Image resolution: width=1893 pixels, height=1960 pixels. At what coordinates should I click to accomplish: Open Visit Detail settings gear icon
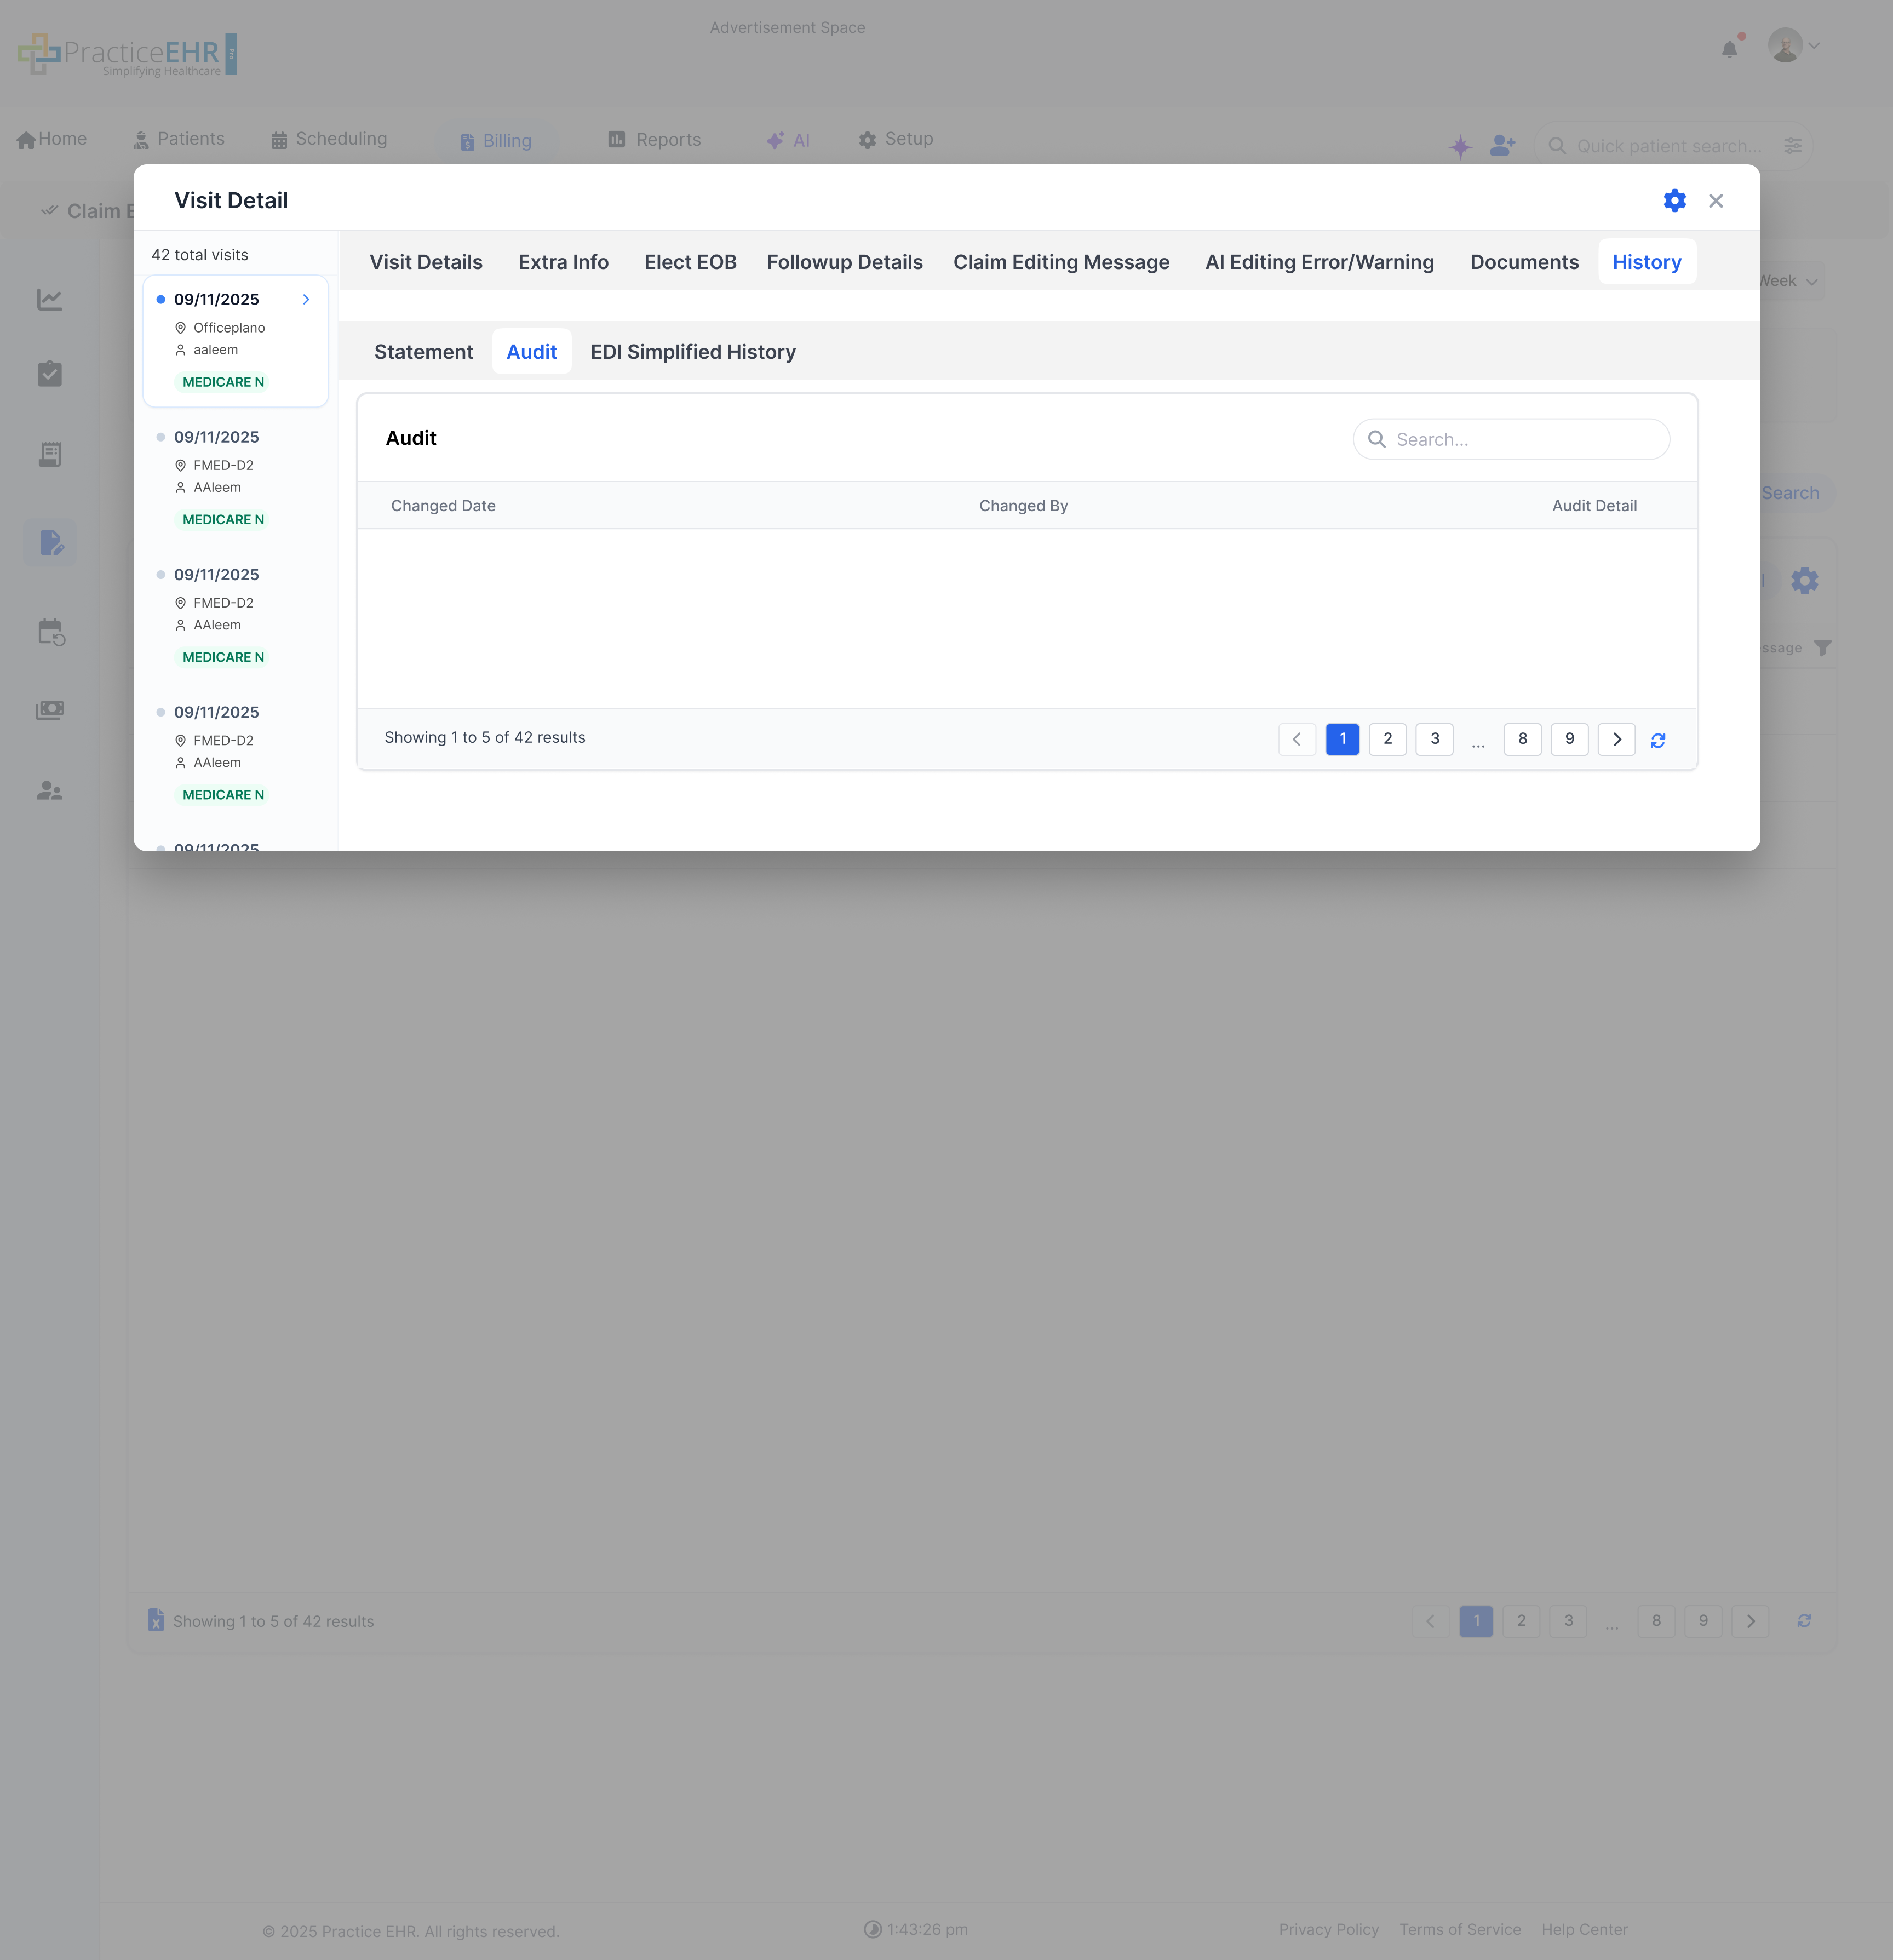tap(1674, 200)
